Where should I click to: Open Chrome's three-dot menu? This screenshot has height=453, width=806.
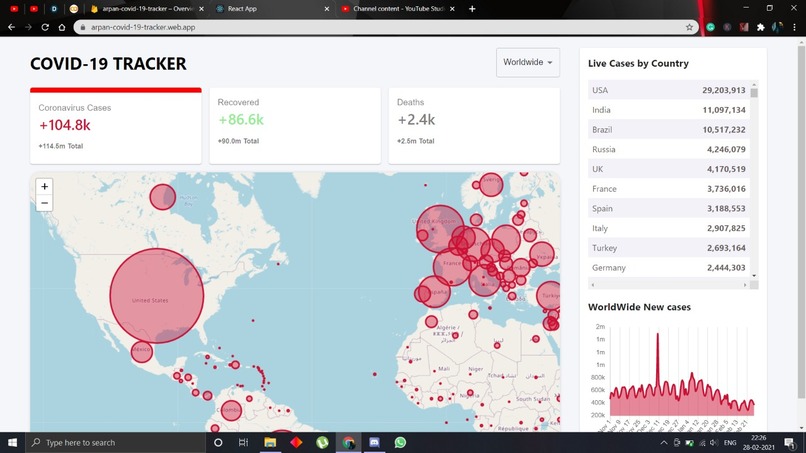(794, 27)
